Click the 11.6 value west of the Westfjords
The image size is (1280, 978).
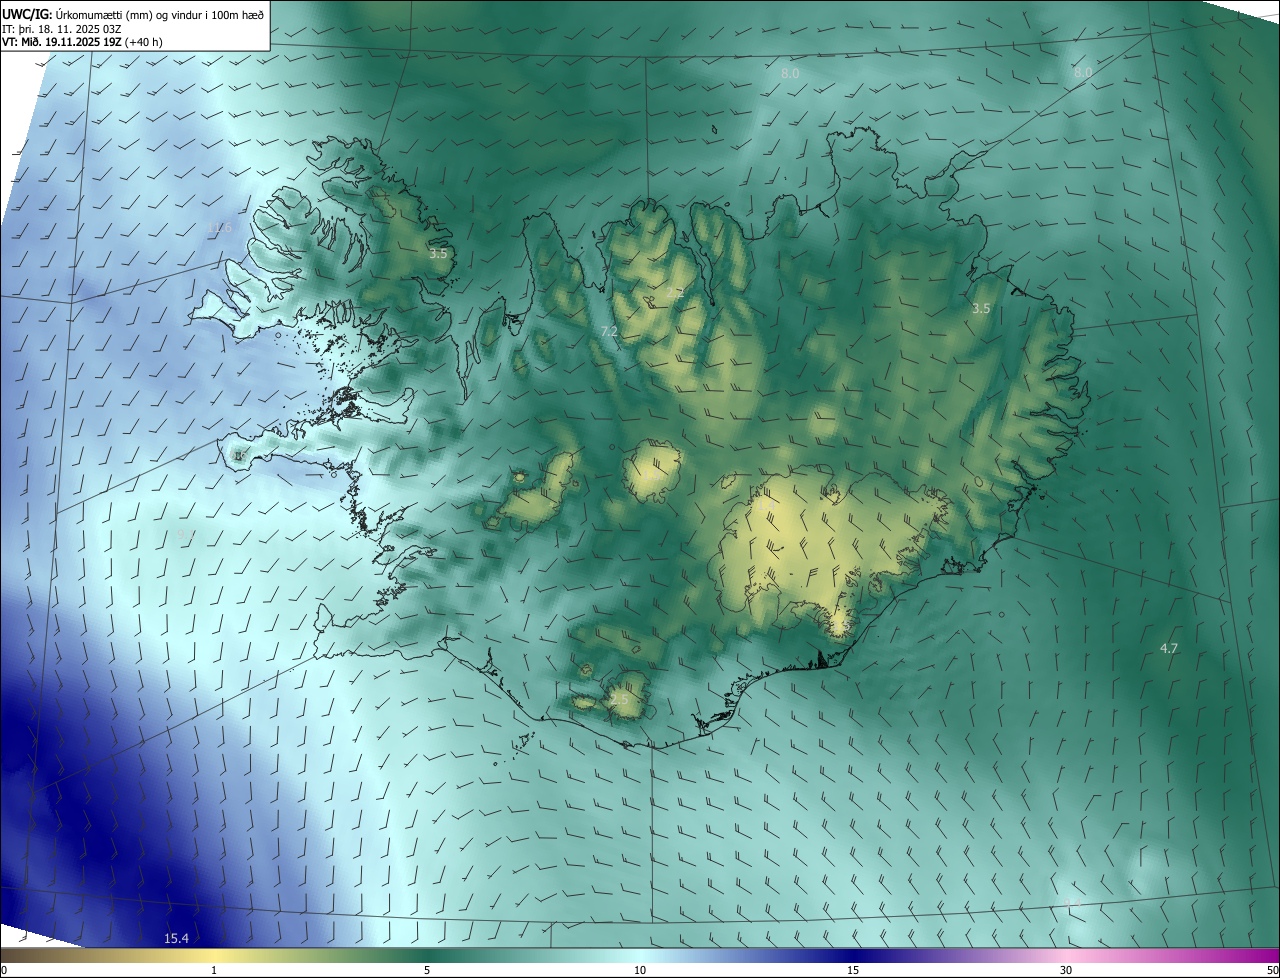click(219, 228)
